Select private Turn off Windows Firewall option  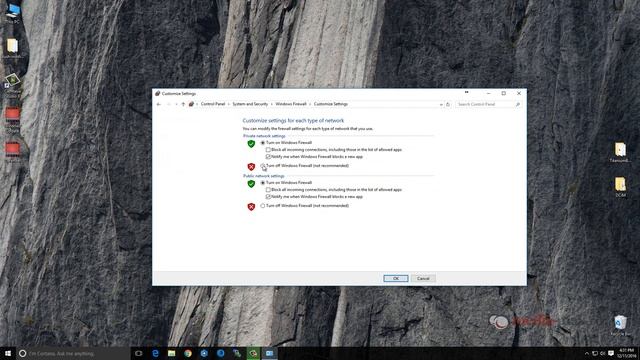pyautogui.click(x=263, y=166)
